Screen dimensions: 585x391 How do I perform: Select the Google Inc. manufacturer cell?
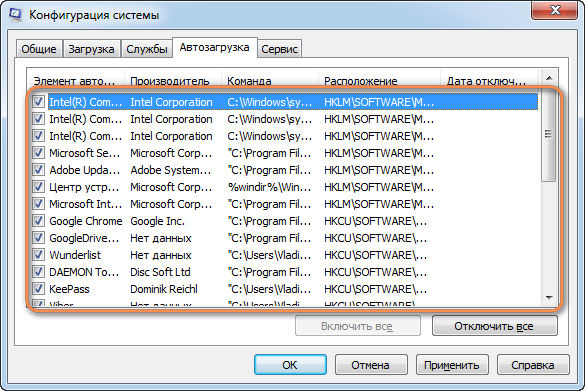tap(157, 221)
